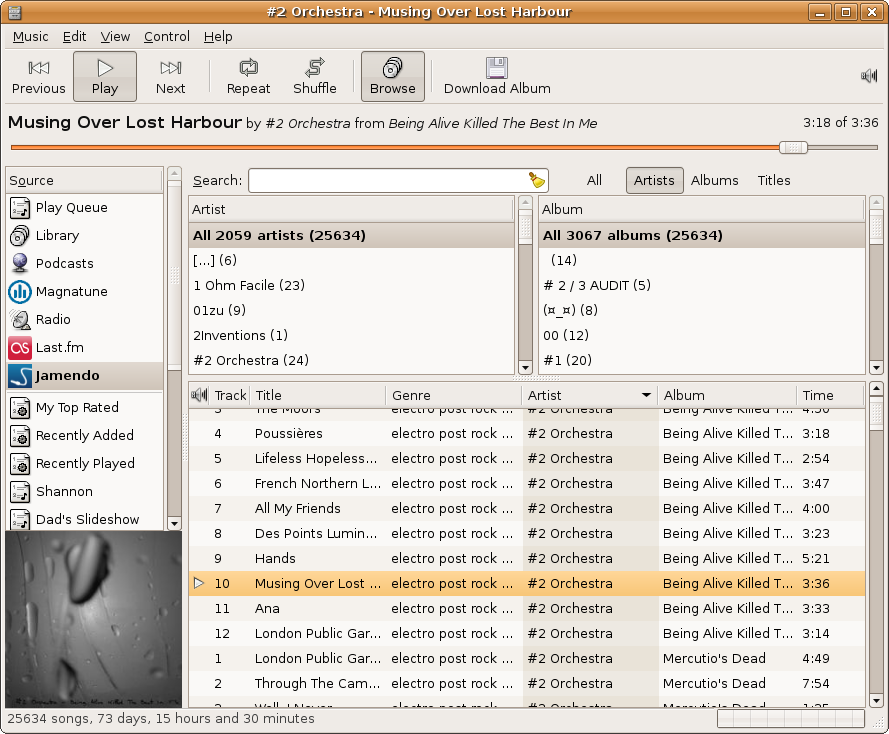Open the volume control speaker icon

click(x=869, y=76)
